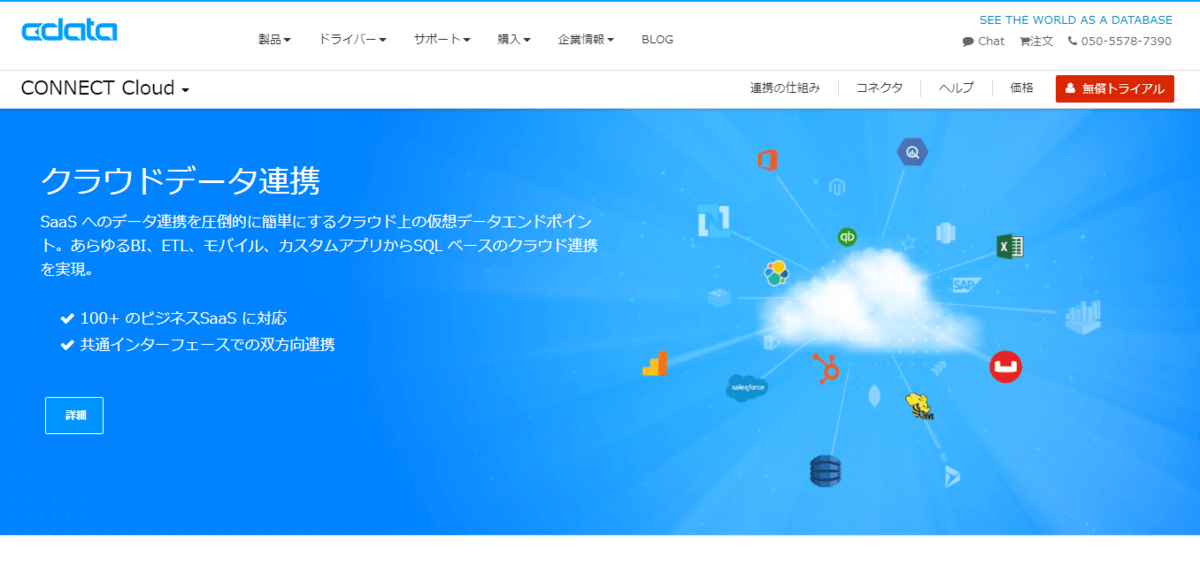The width and height of the screenshot is (1200, 573).
Task: Click the Google BigQuery hexagon icon
Action: point(912,152)
